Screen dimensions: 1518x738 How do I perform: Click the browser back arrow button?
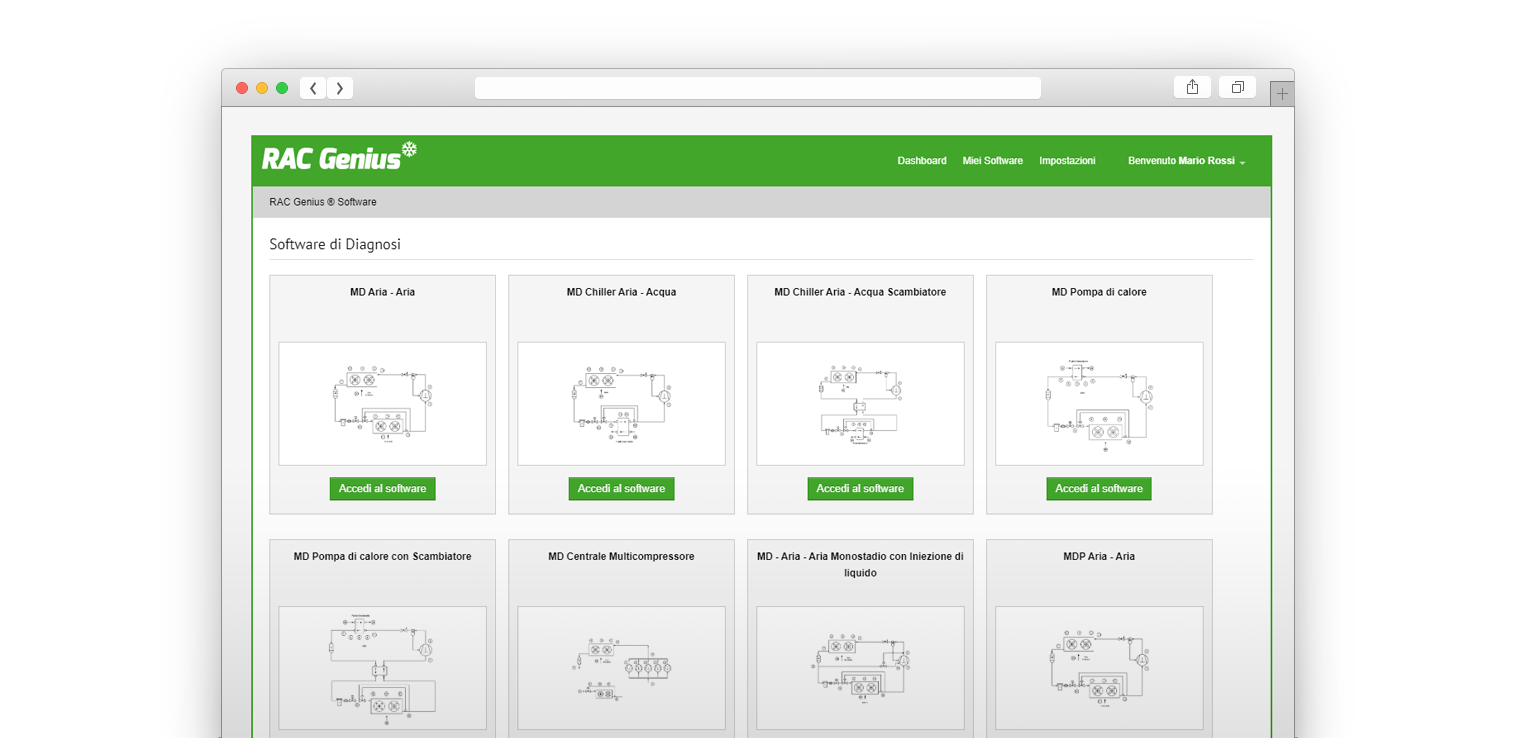click(313, 88)
